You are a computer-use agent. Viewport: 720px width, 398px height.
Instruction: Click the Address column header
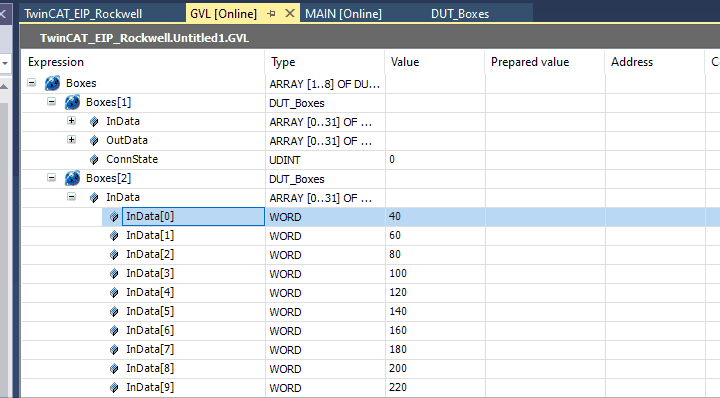[x=655, y=62]
